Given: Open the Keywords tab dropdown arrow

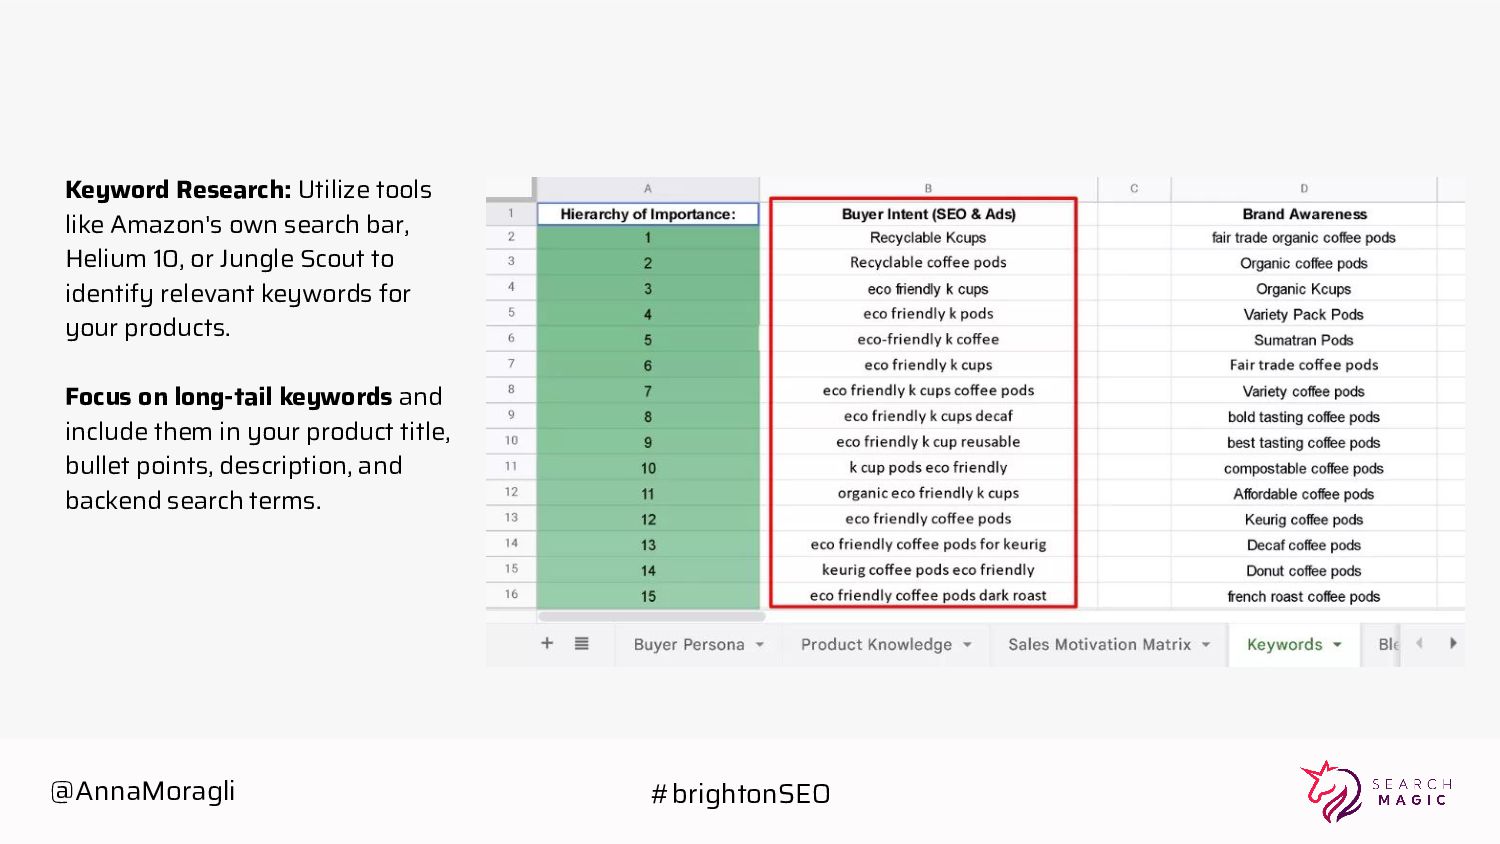Looking at the screenshot, I should (x=1337, y=645).
